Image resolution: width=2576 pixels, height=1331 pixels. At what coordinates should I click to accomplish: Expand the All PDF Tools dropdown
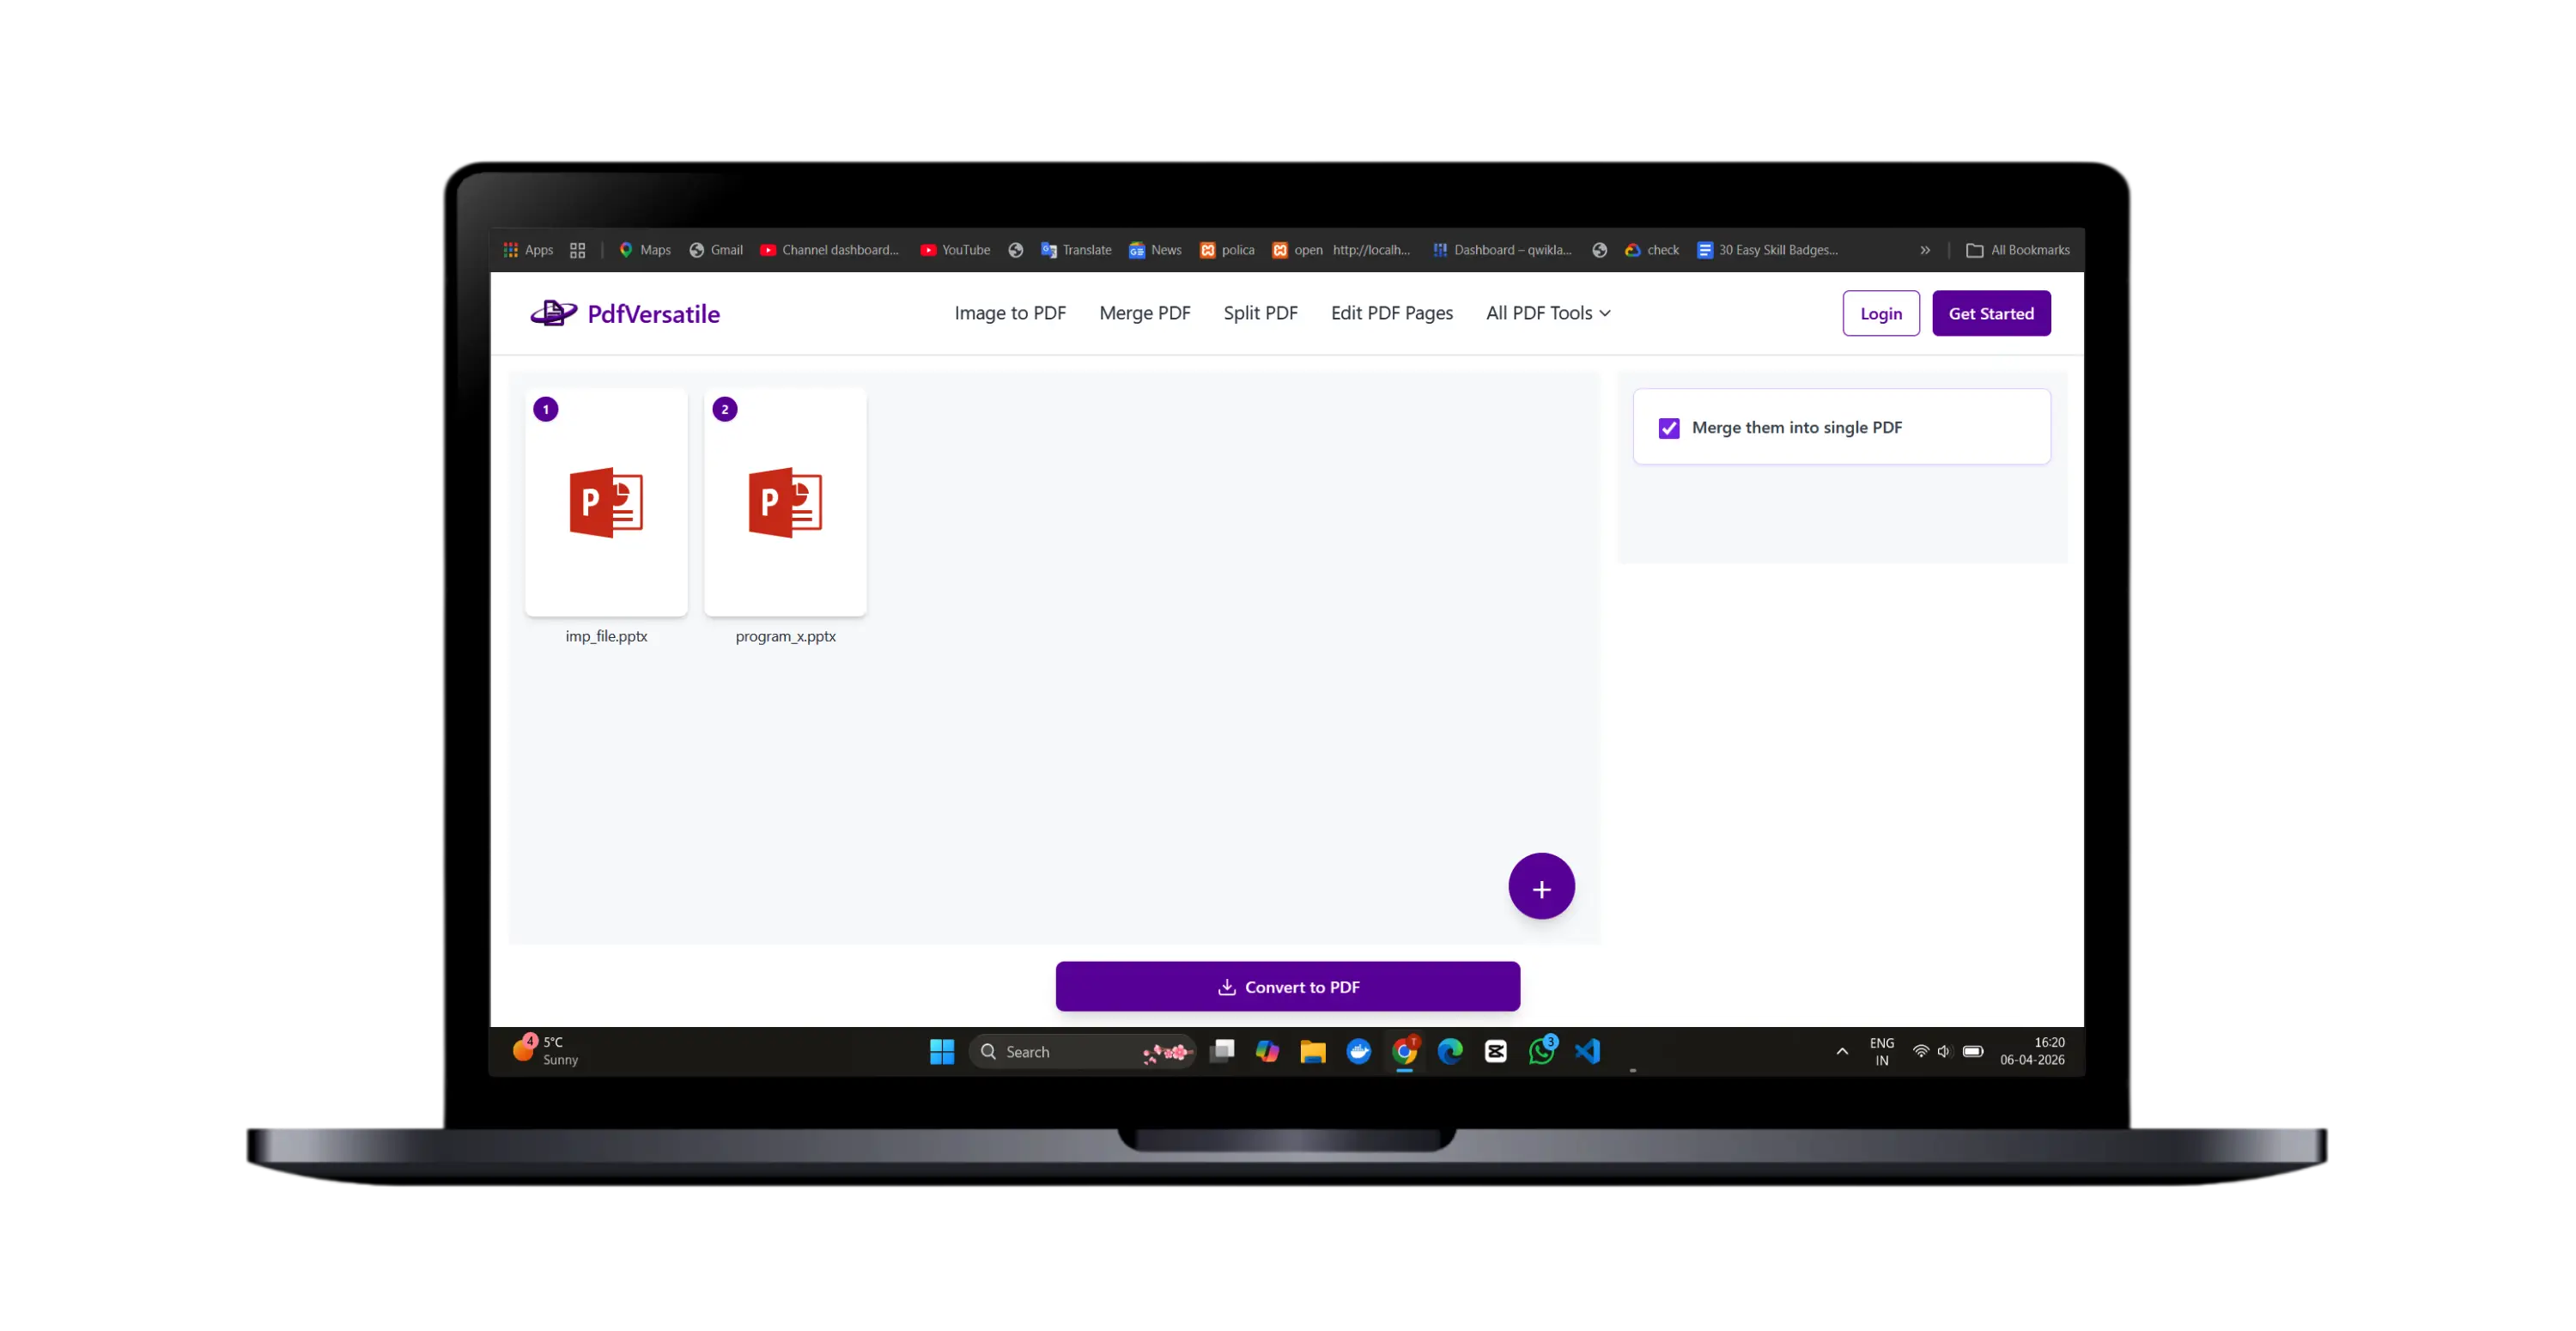tap(1548, 313)
